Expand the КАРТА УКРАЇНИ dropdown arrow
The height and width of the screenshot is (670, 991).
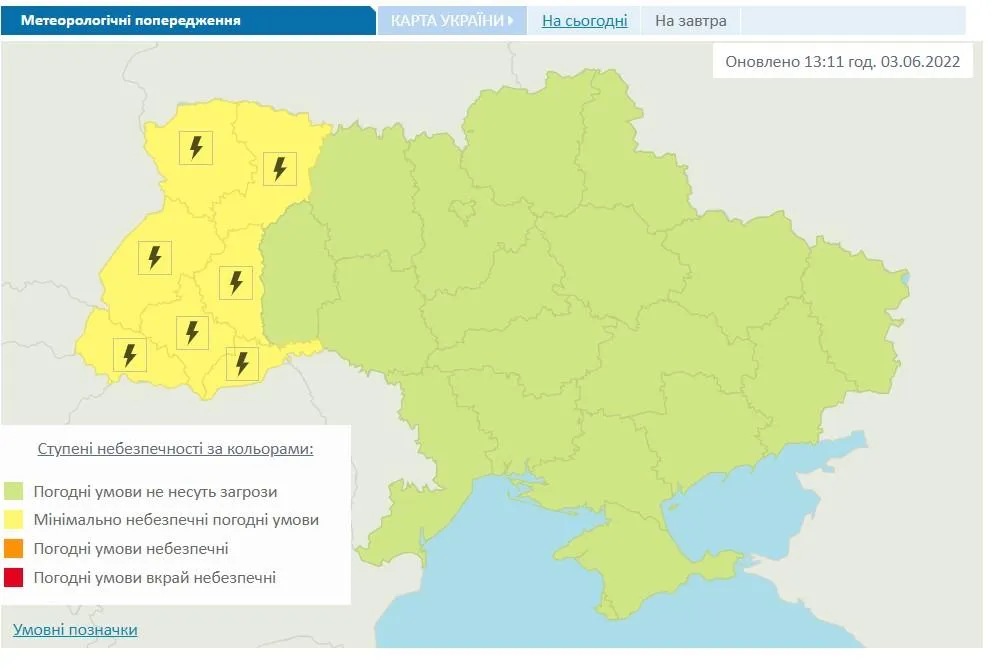[x=512, y=18]
